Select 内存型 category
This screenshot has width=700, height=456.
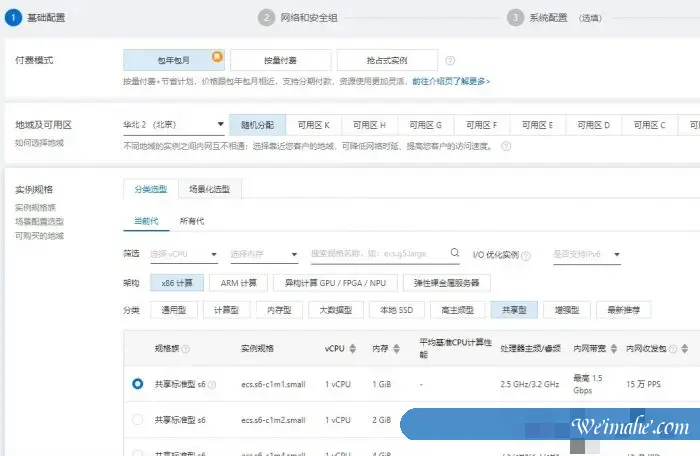[x=279, y=310]
